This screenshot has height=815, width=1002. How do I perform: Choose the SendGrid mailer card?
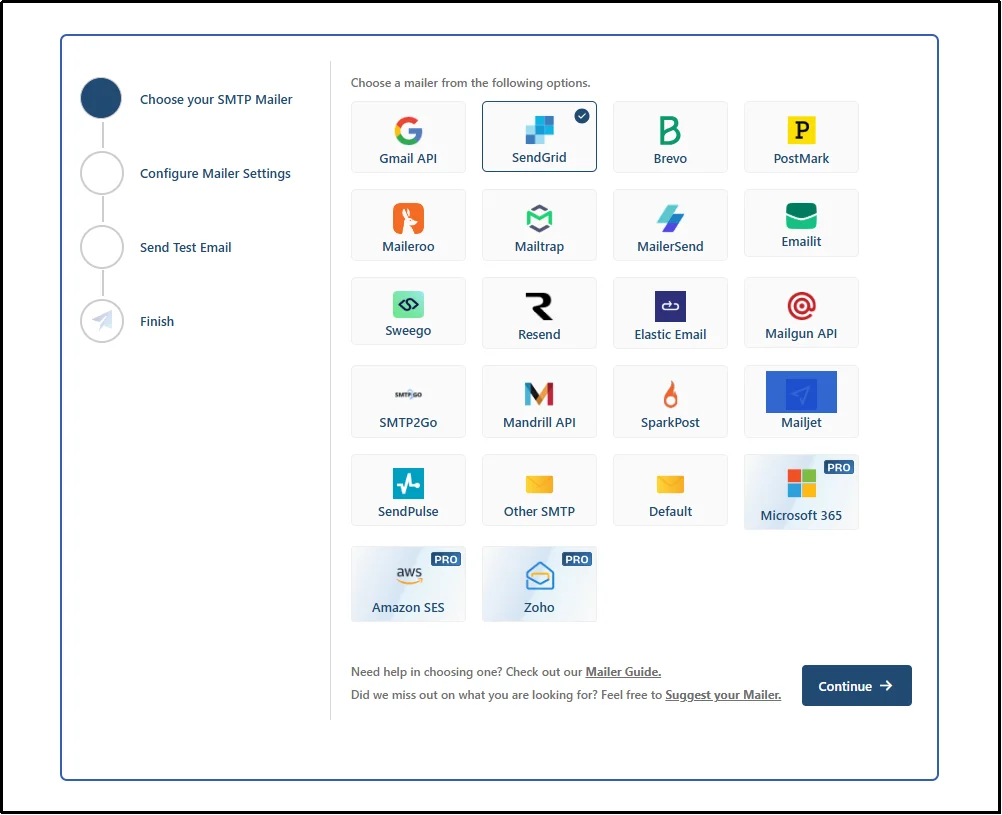pos(539,136)
